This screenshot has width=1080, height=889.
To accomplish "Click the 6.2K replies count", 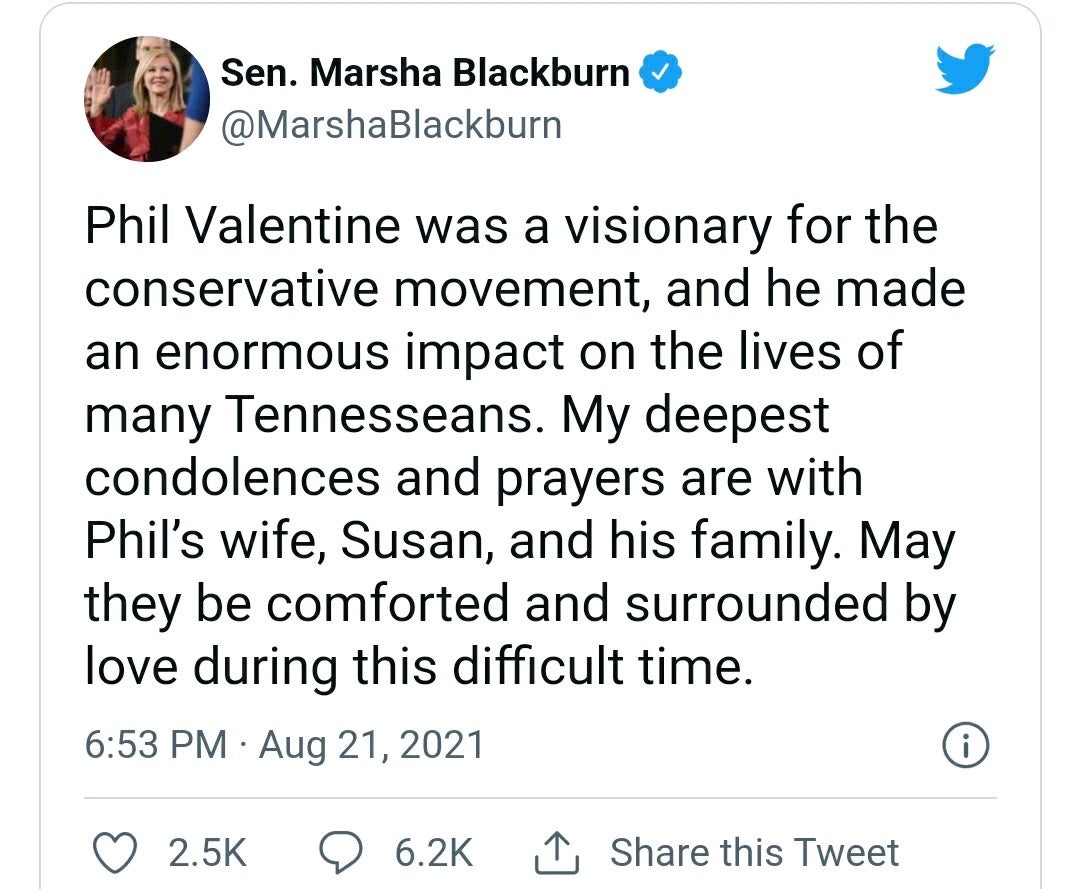I will (433, 852).
